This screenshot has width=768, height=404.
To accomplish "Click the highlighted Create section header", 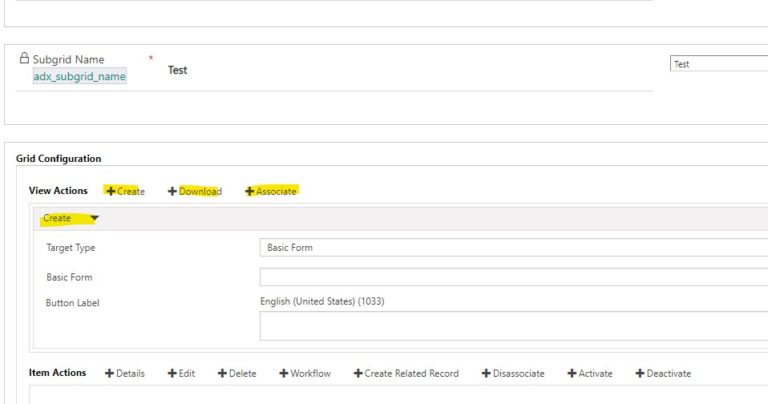I will click(x=57, y=218).
